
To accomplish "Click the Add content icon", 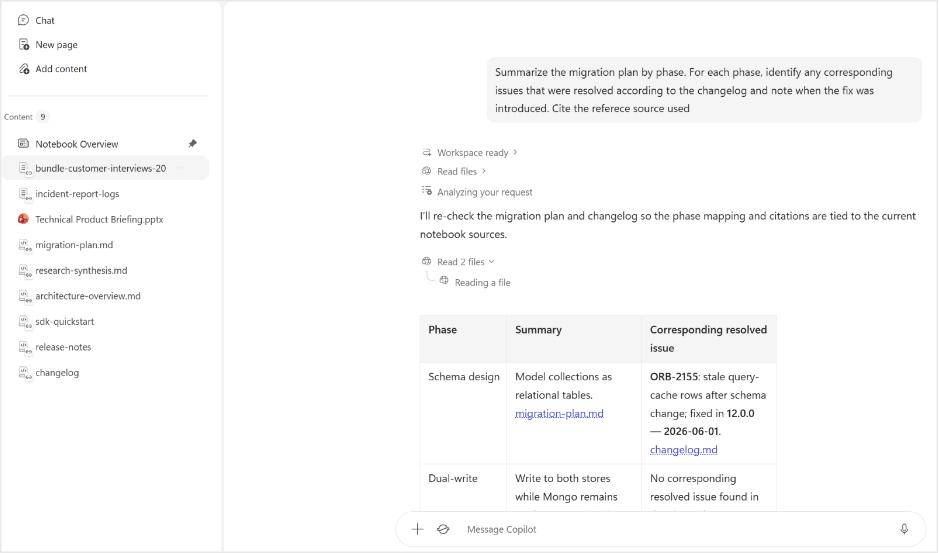I will tap(23, 69).
